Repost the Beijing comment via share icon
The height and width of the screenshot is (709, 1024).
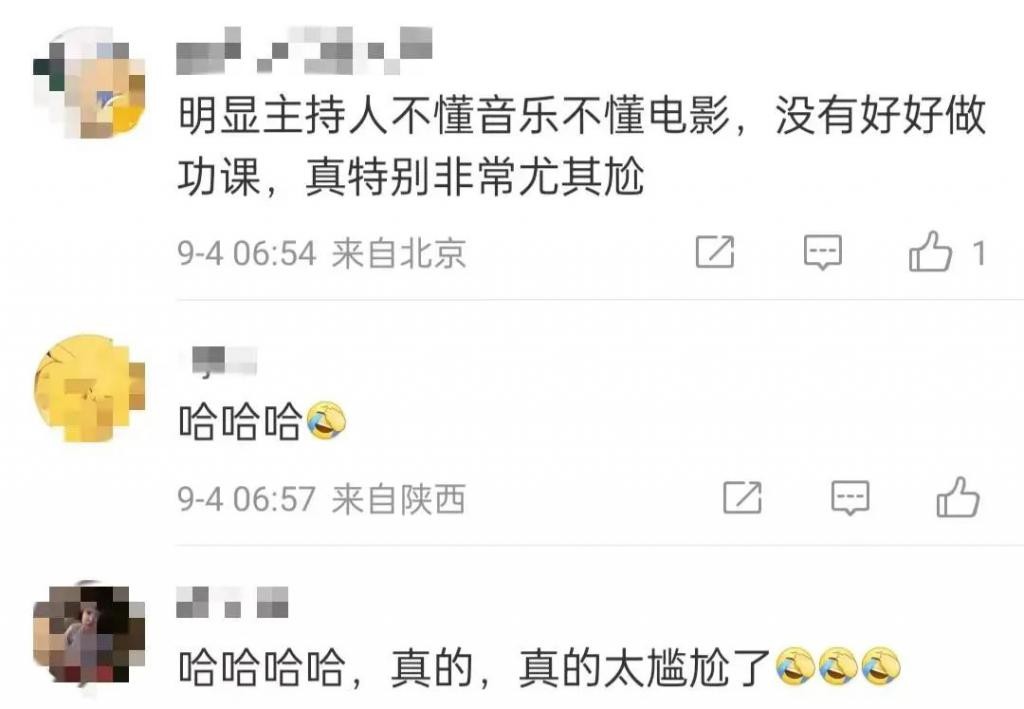(714, 252)
